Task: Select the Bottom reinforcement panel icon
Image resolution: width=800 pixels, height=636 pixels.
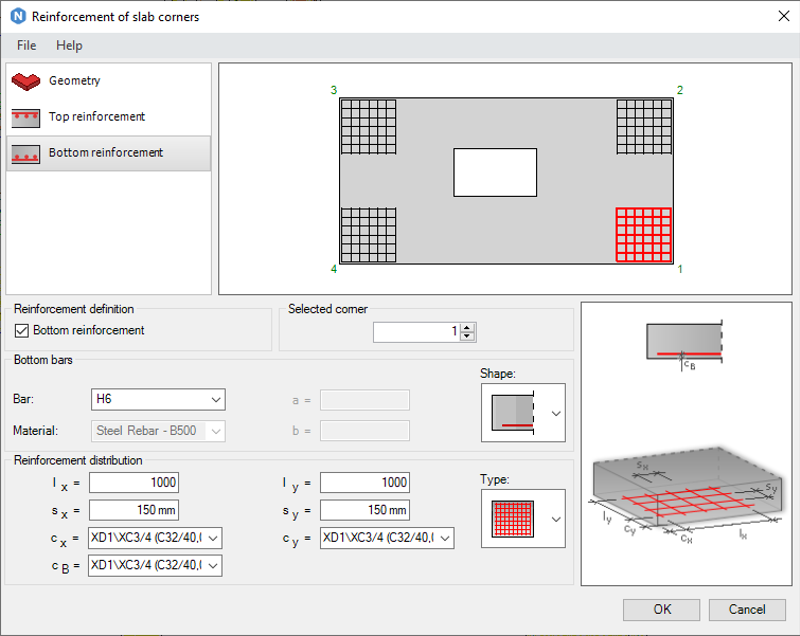Action: 26,154
